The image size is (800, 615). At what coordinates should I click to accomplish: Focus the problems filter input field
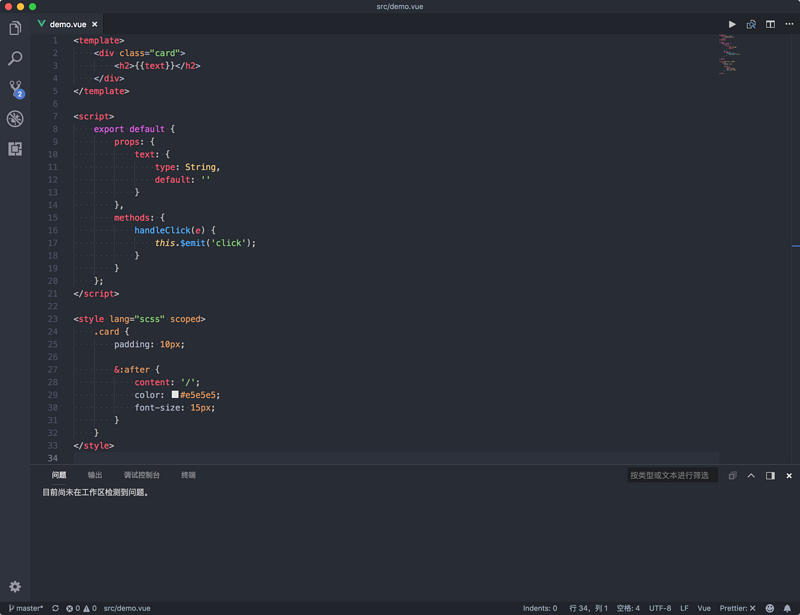coord(672,475)
